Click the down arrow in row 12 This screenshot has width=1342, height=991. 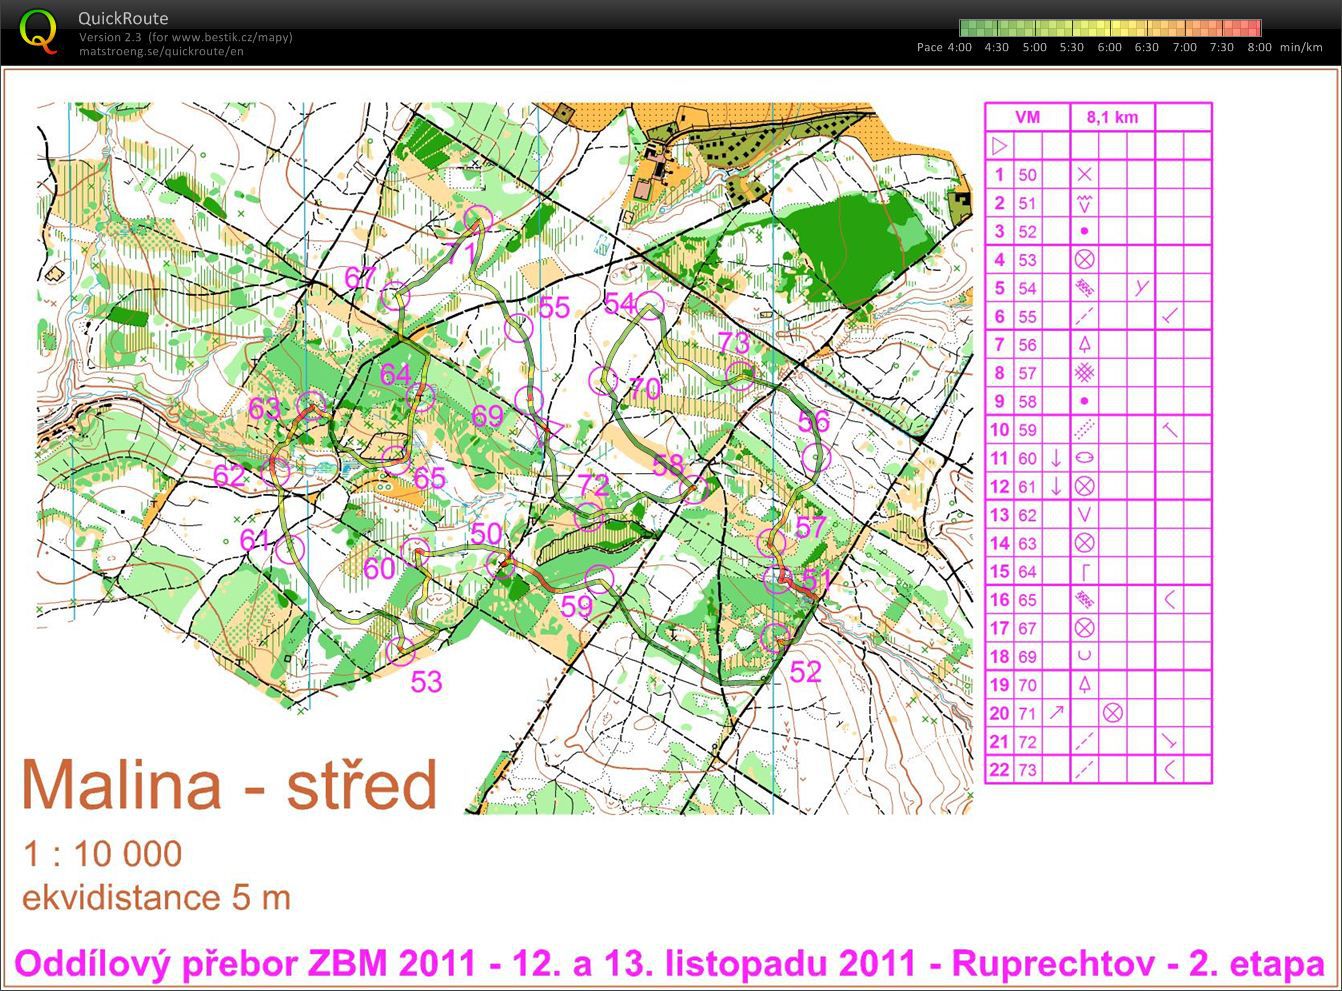coord(1056,486)
